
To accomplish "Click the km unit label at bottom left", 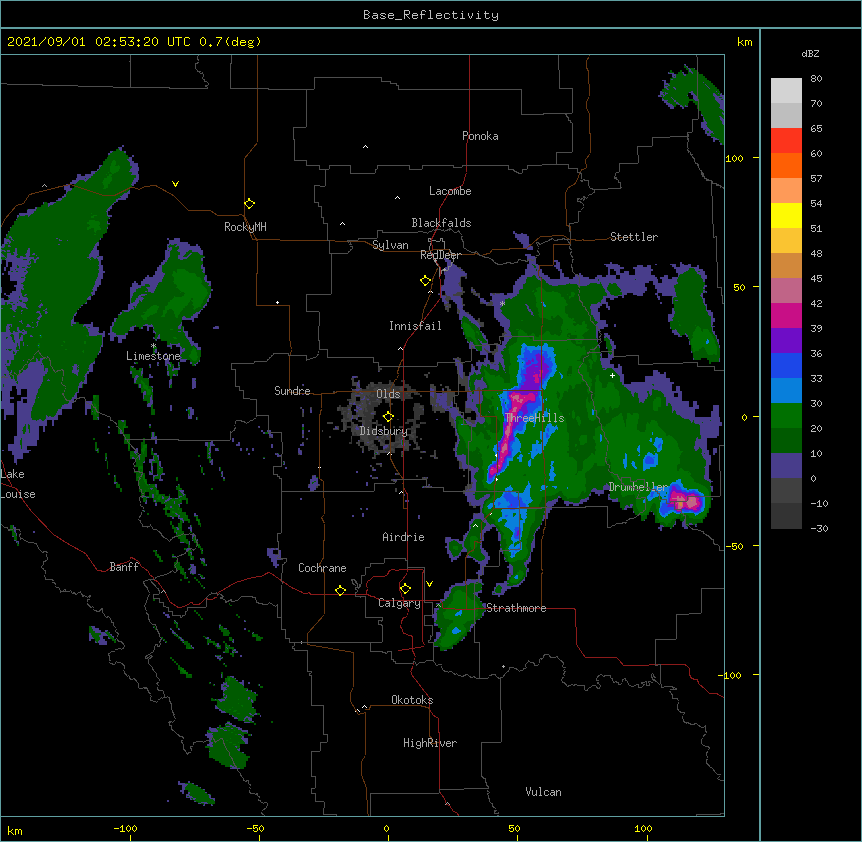I will coord(14,830).
